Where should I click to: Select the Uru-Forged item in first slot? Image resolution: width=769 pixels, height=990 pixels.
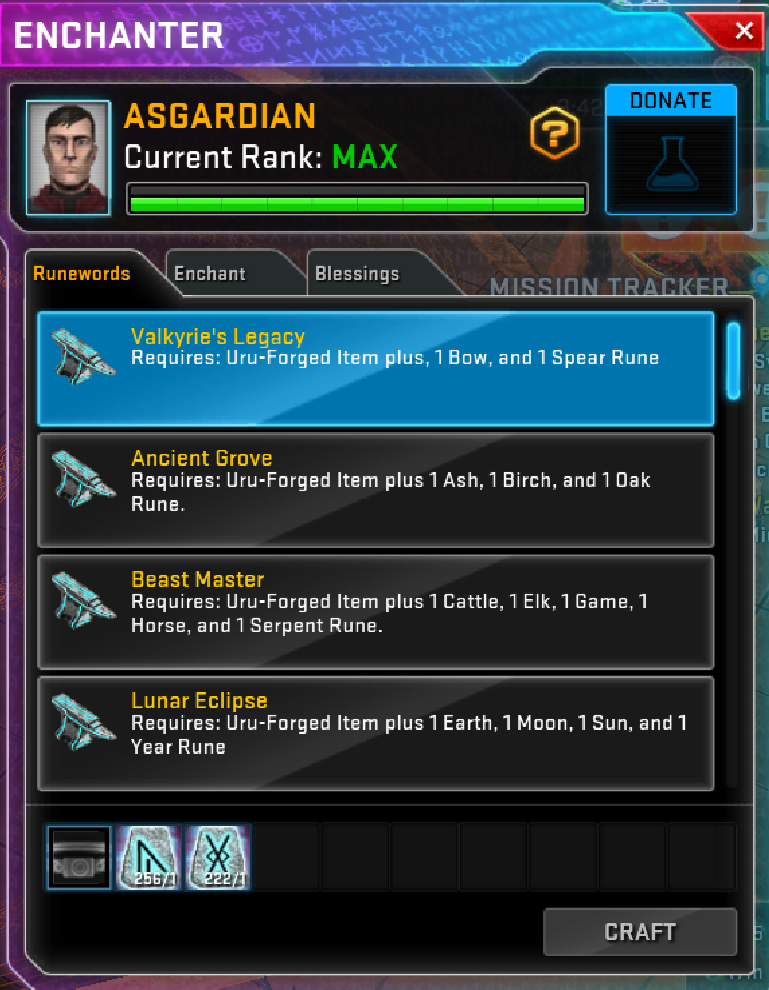(x=79, y=857)
